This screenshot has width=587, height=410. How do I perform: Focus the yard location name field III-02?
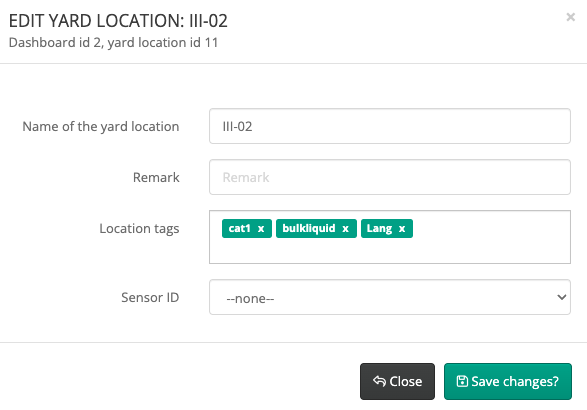[390, 126]
